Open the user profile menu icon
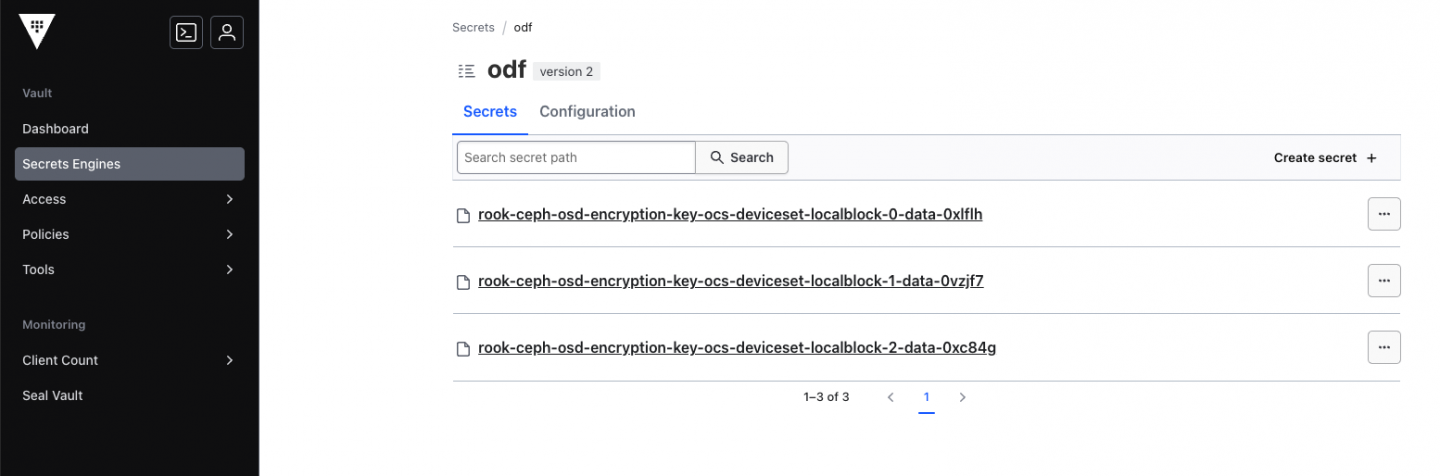The image size is (1440, 476). pyautogui.click(x=227, y=32)
